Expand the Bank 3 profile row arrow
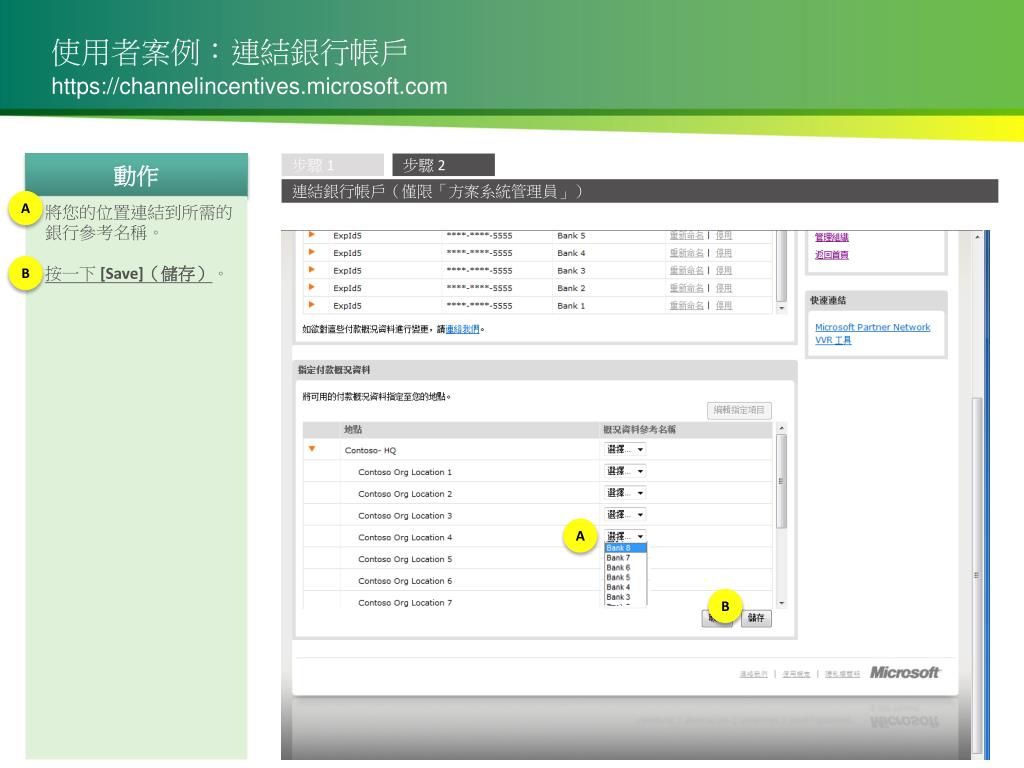The width and height of the screenshot is (1024, 768). pos(312,270)
